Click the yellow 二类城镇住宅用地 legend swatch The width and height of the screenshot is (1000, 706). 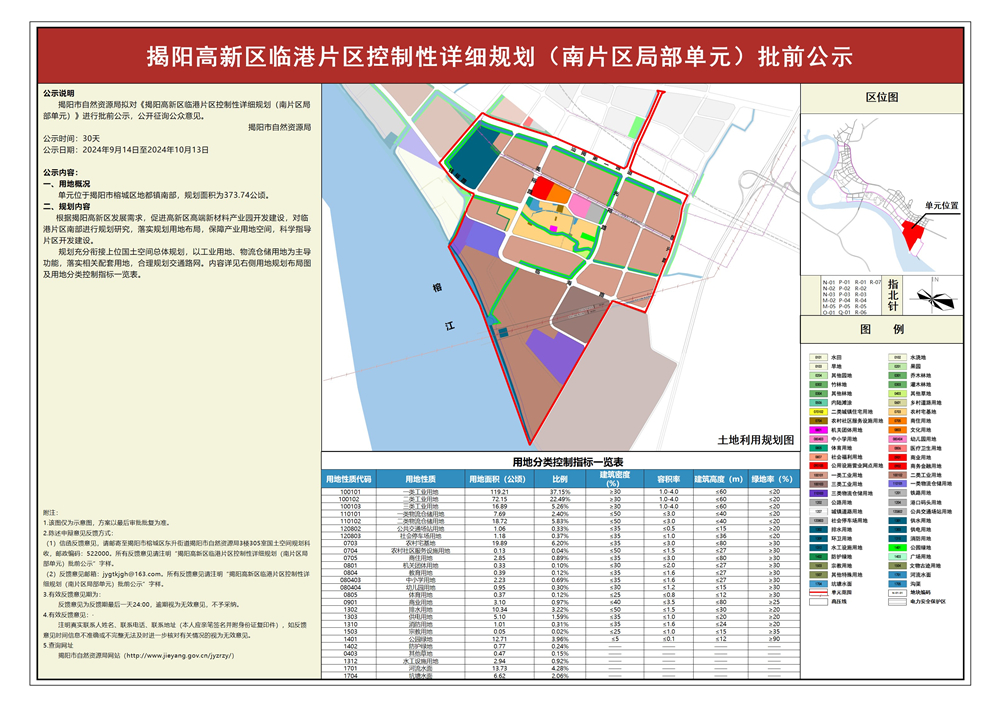pyautogui.click(x=818, y=412)
